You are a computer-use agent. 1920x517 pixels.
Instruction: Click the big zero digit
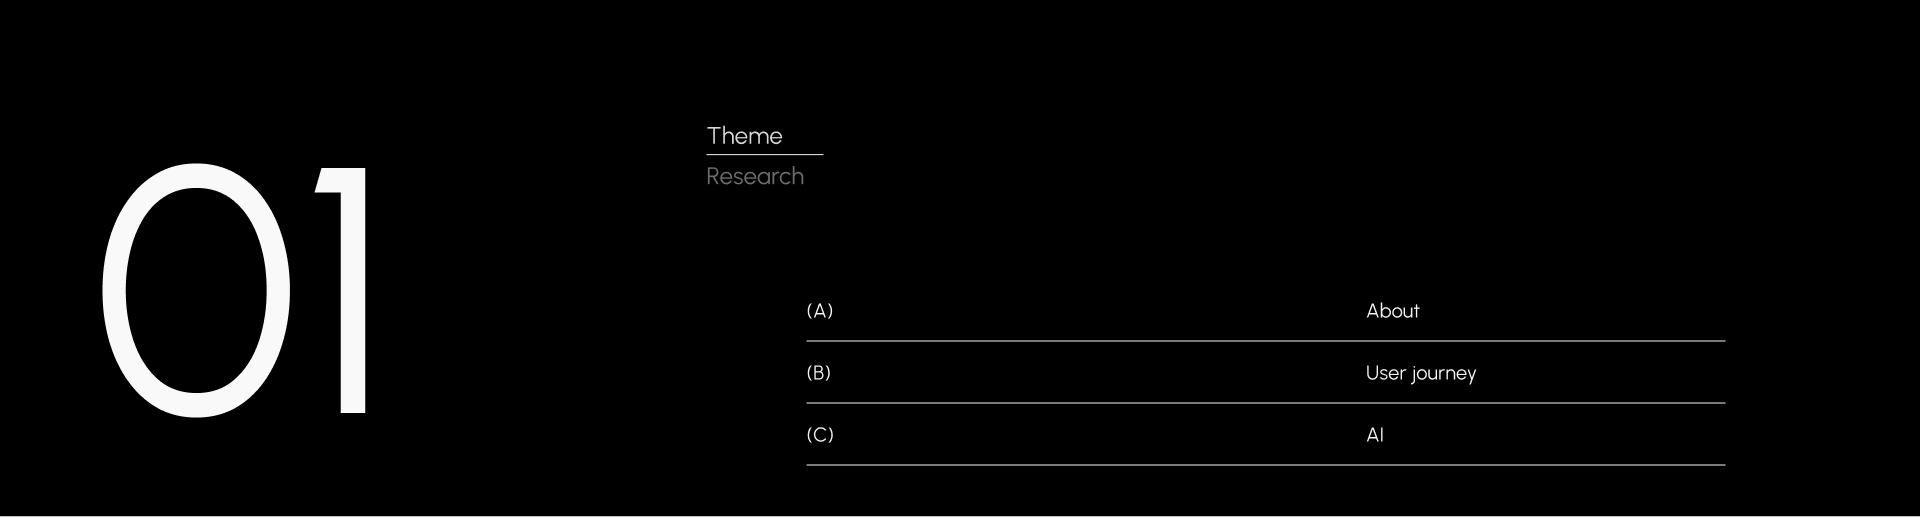coord(197,290)
